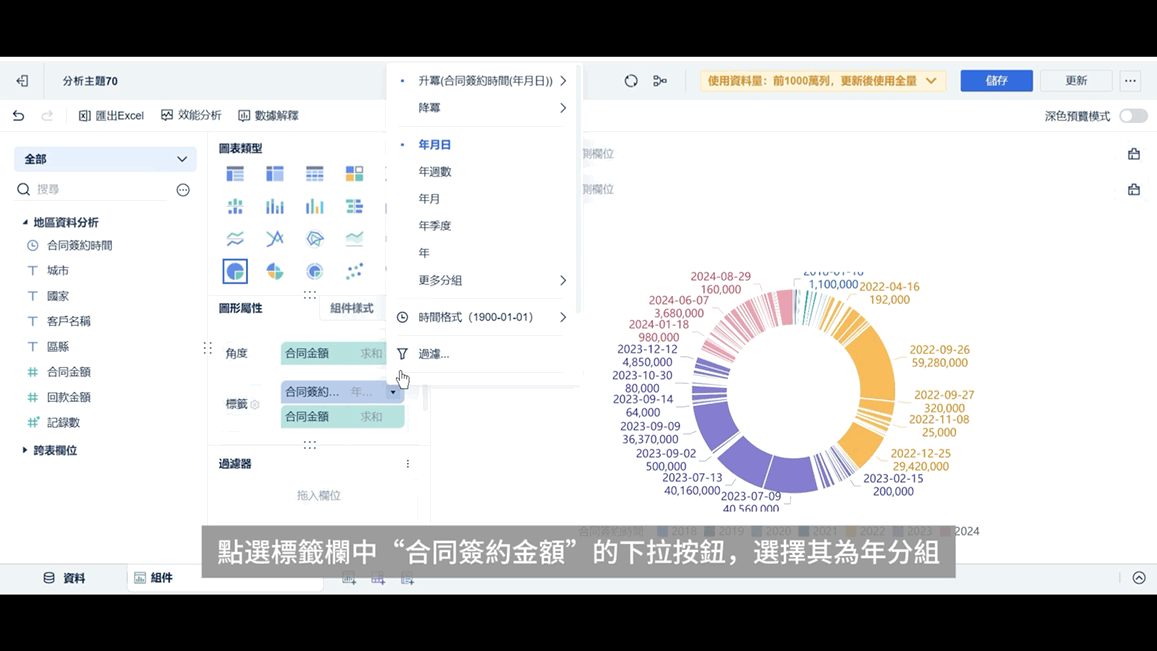
Task: Switch to the 圖形屬性 tab
Action: pos(241,309)
